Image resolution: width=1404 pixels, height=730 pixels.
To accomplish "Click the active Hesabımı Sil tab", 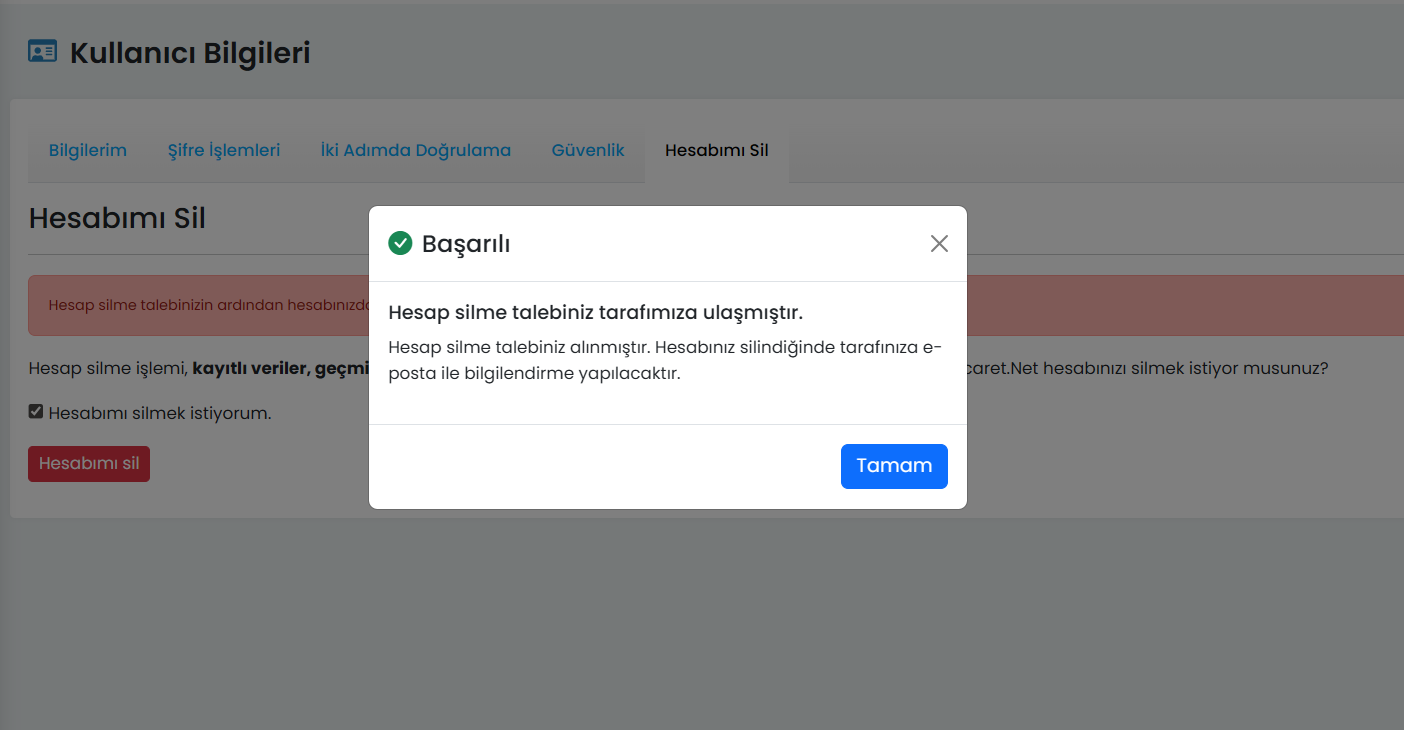I will click(716, 151).
